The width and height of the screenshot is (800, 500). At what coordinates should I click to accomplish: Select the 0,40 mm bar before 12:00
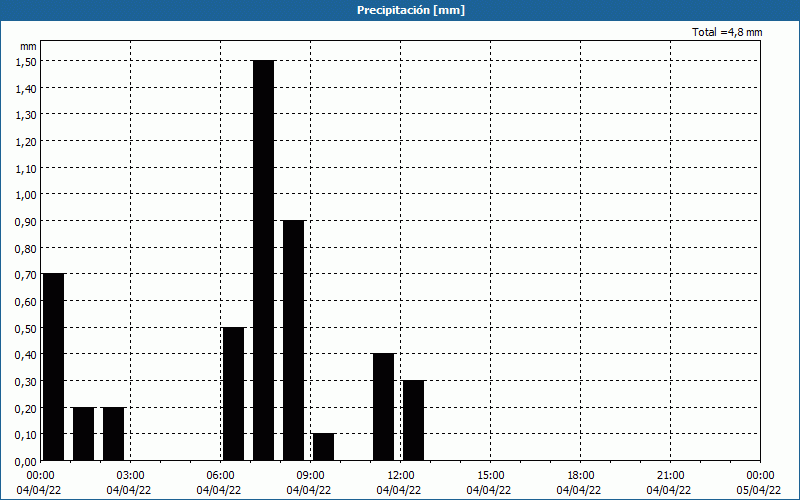click(384, 407)
